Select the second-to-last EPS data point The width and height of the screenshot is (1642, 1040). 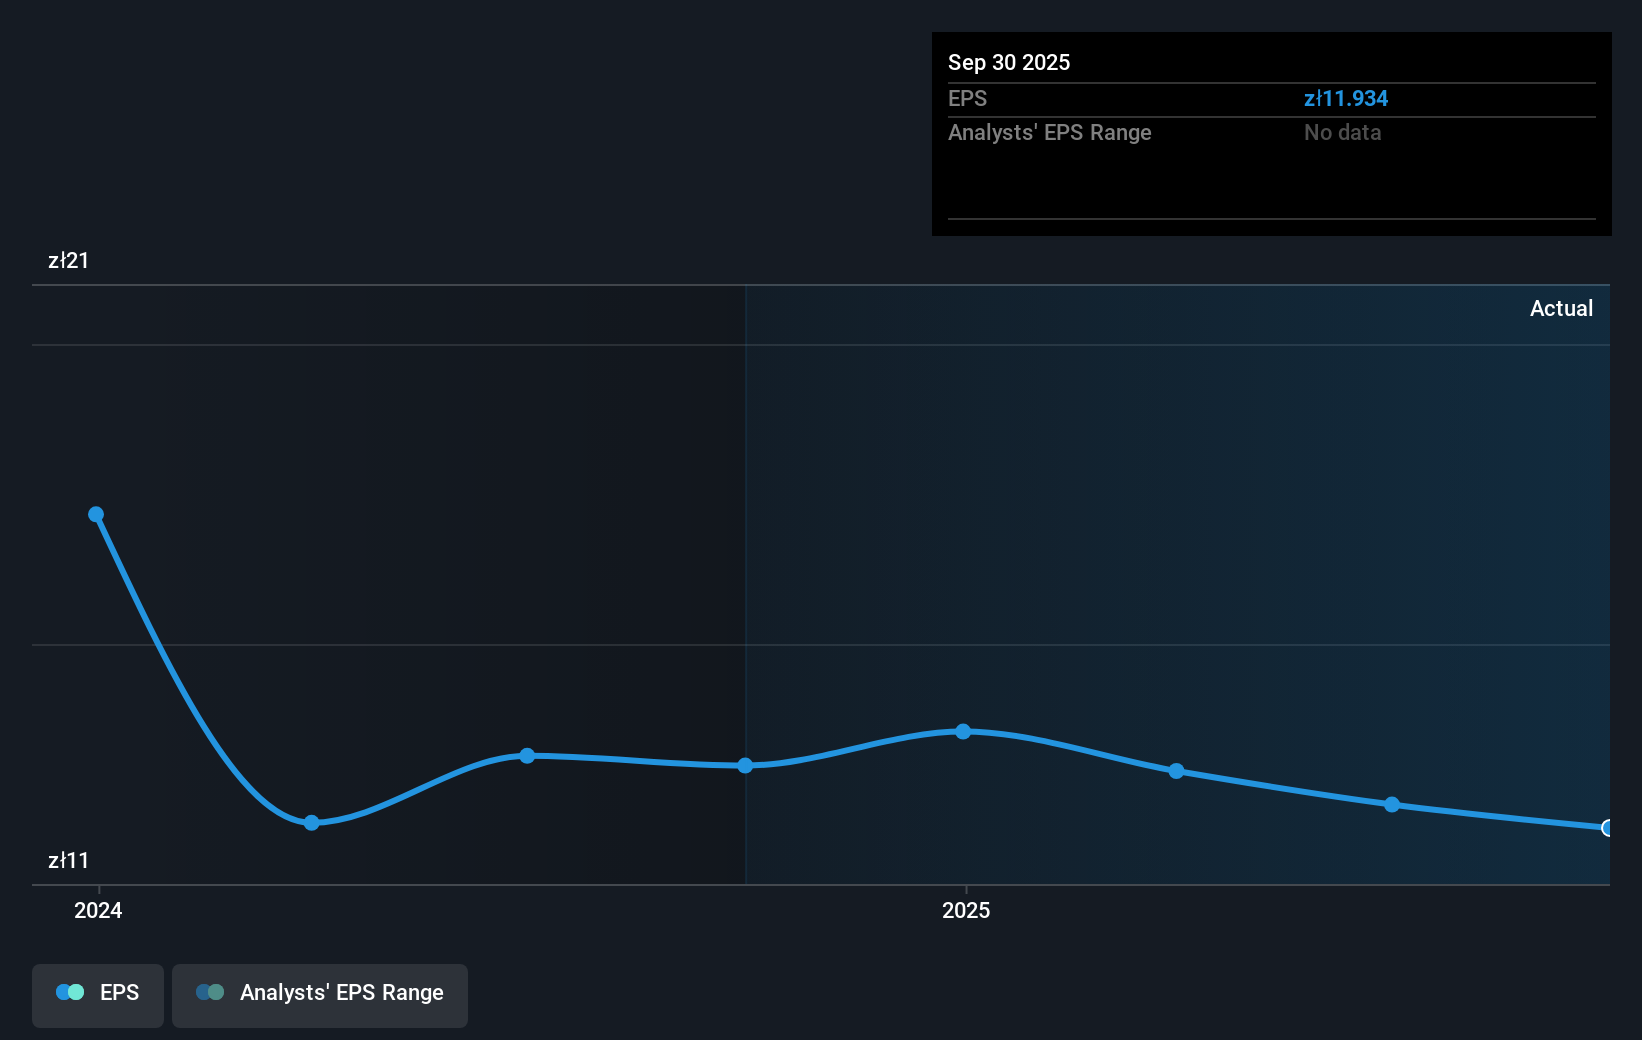[1392, 804]
